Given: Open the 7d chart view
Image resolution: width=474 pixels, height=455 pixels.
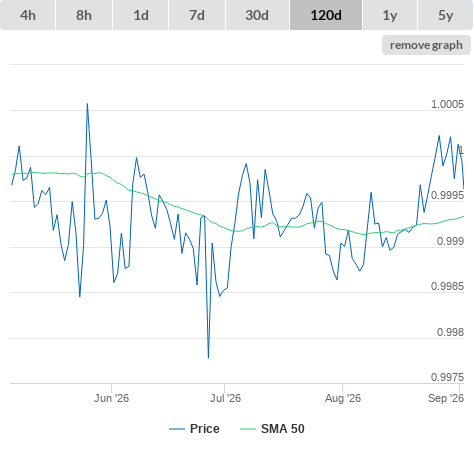Looking at the screenshot, I should point(197,15).
